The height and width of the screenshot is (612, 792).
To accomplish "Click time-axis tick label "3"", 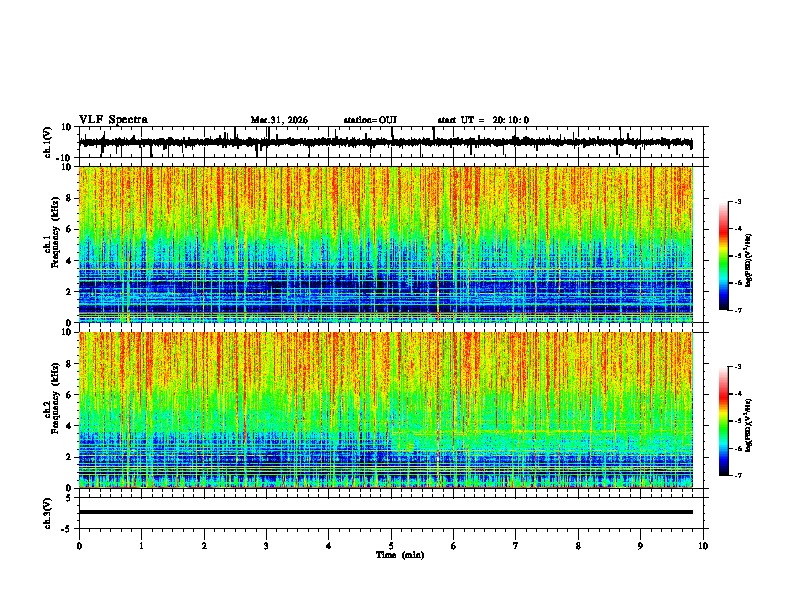I will pos(266,546).
